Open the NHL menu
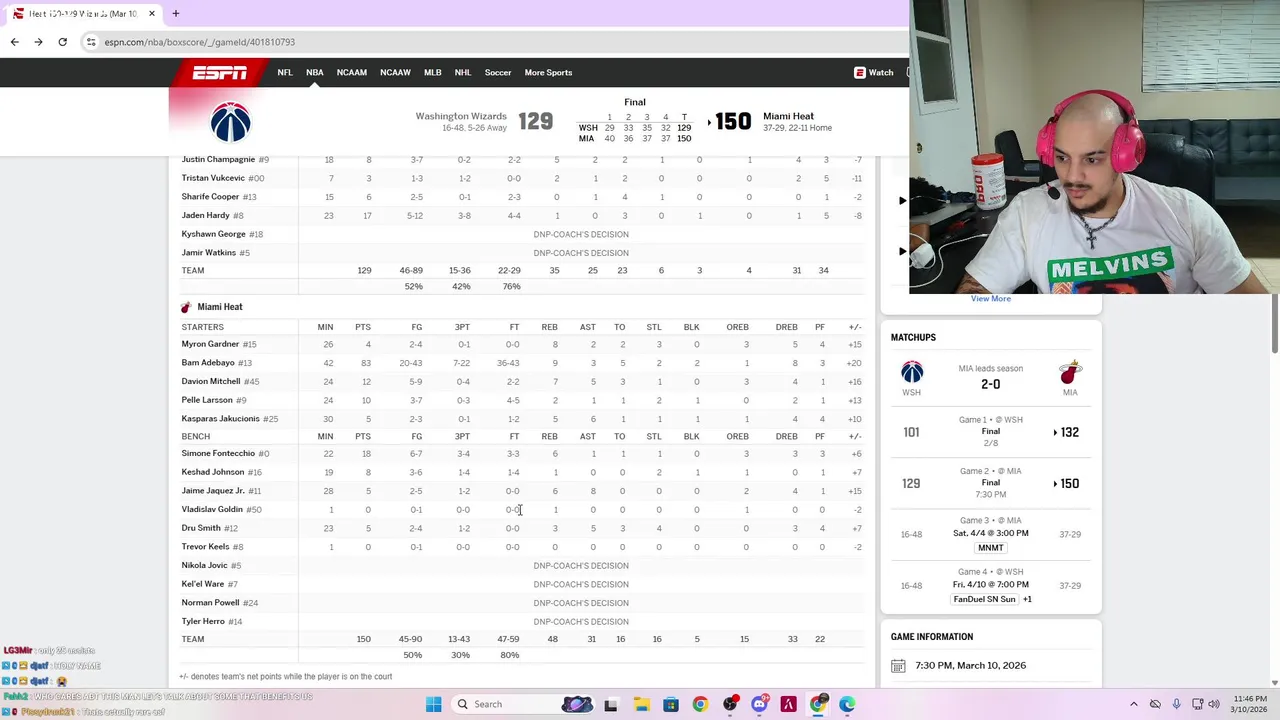 tap(462, 73)
